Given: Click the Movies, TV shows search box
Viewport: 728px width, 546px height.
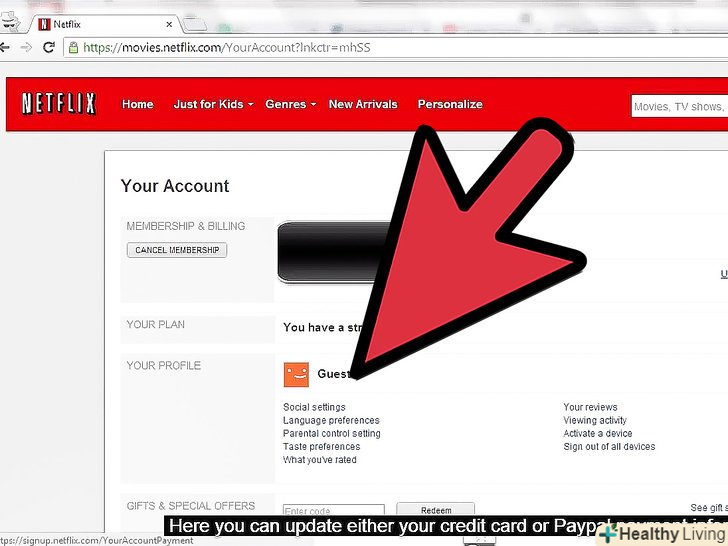Looking at the screenshot, I should [x=679, y=106].
